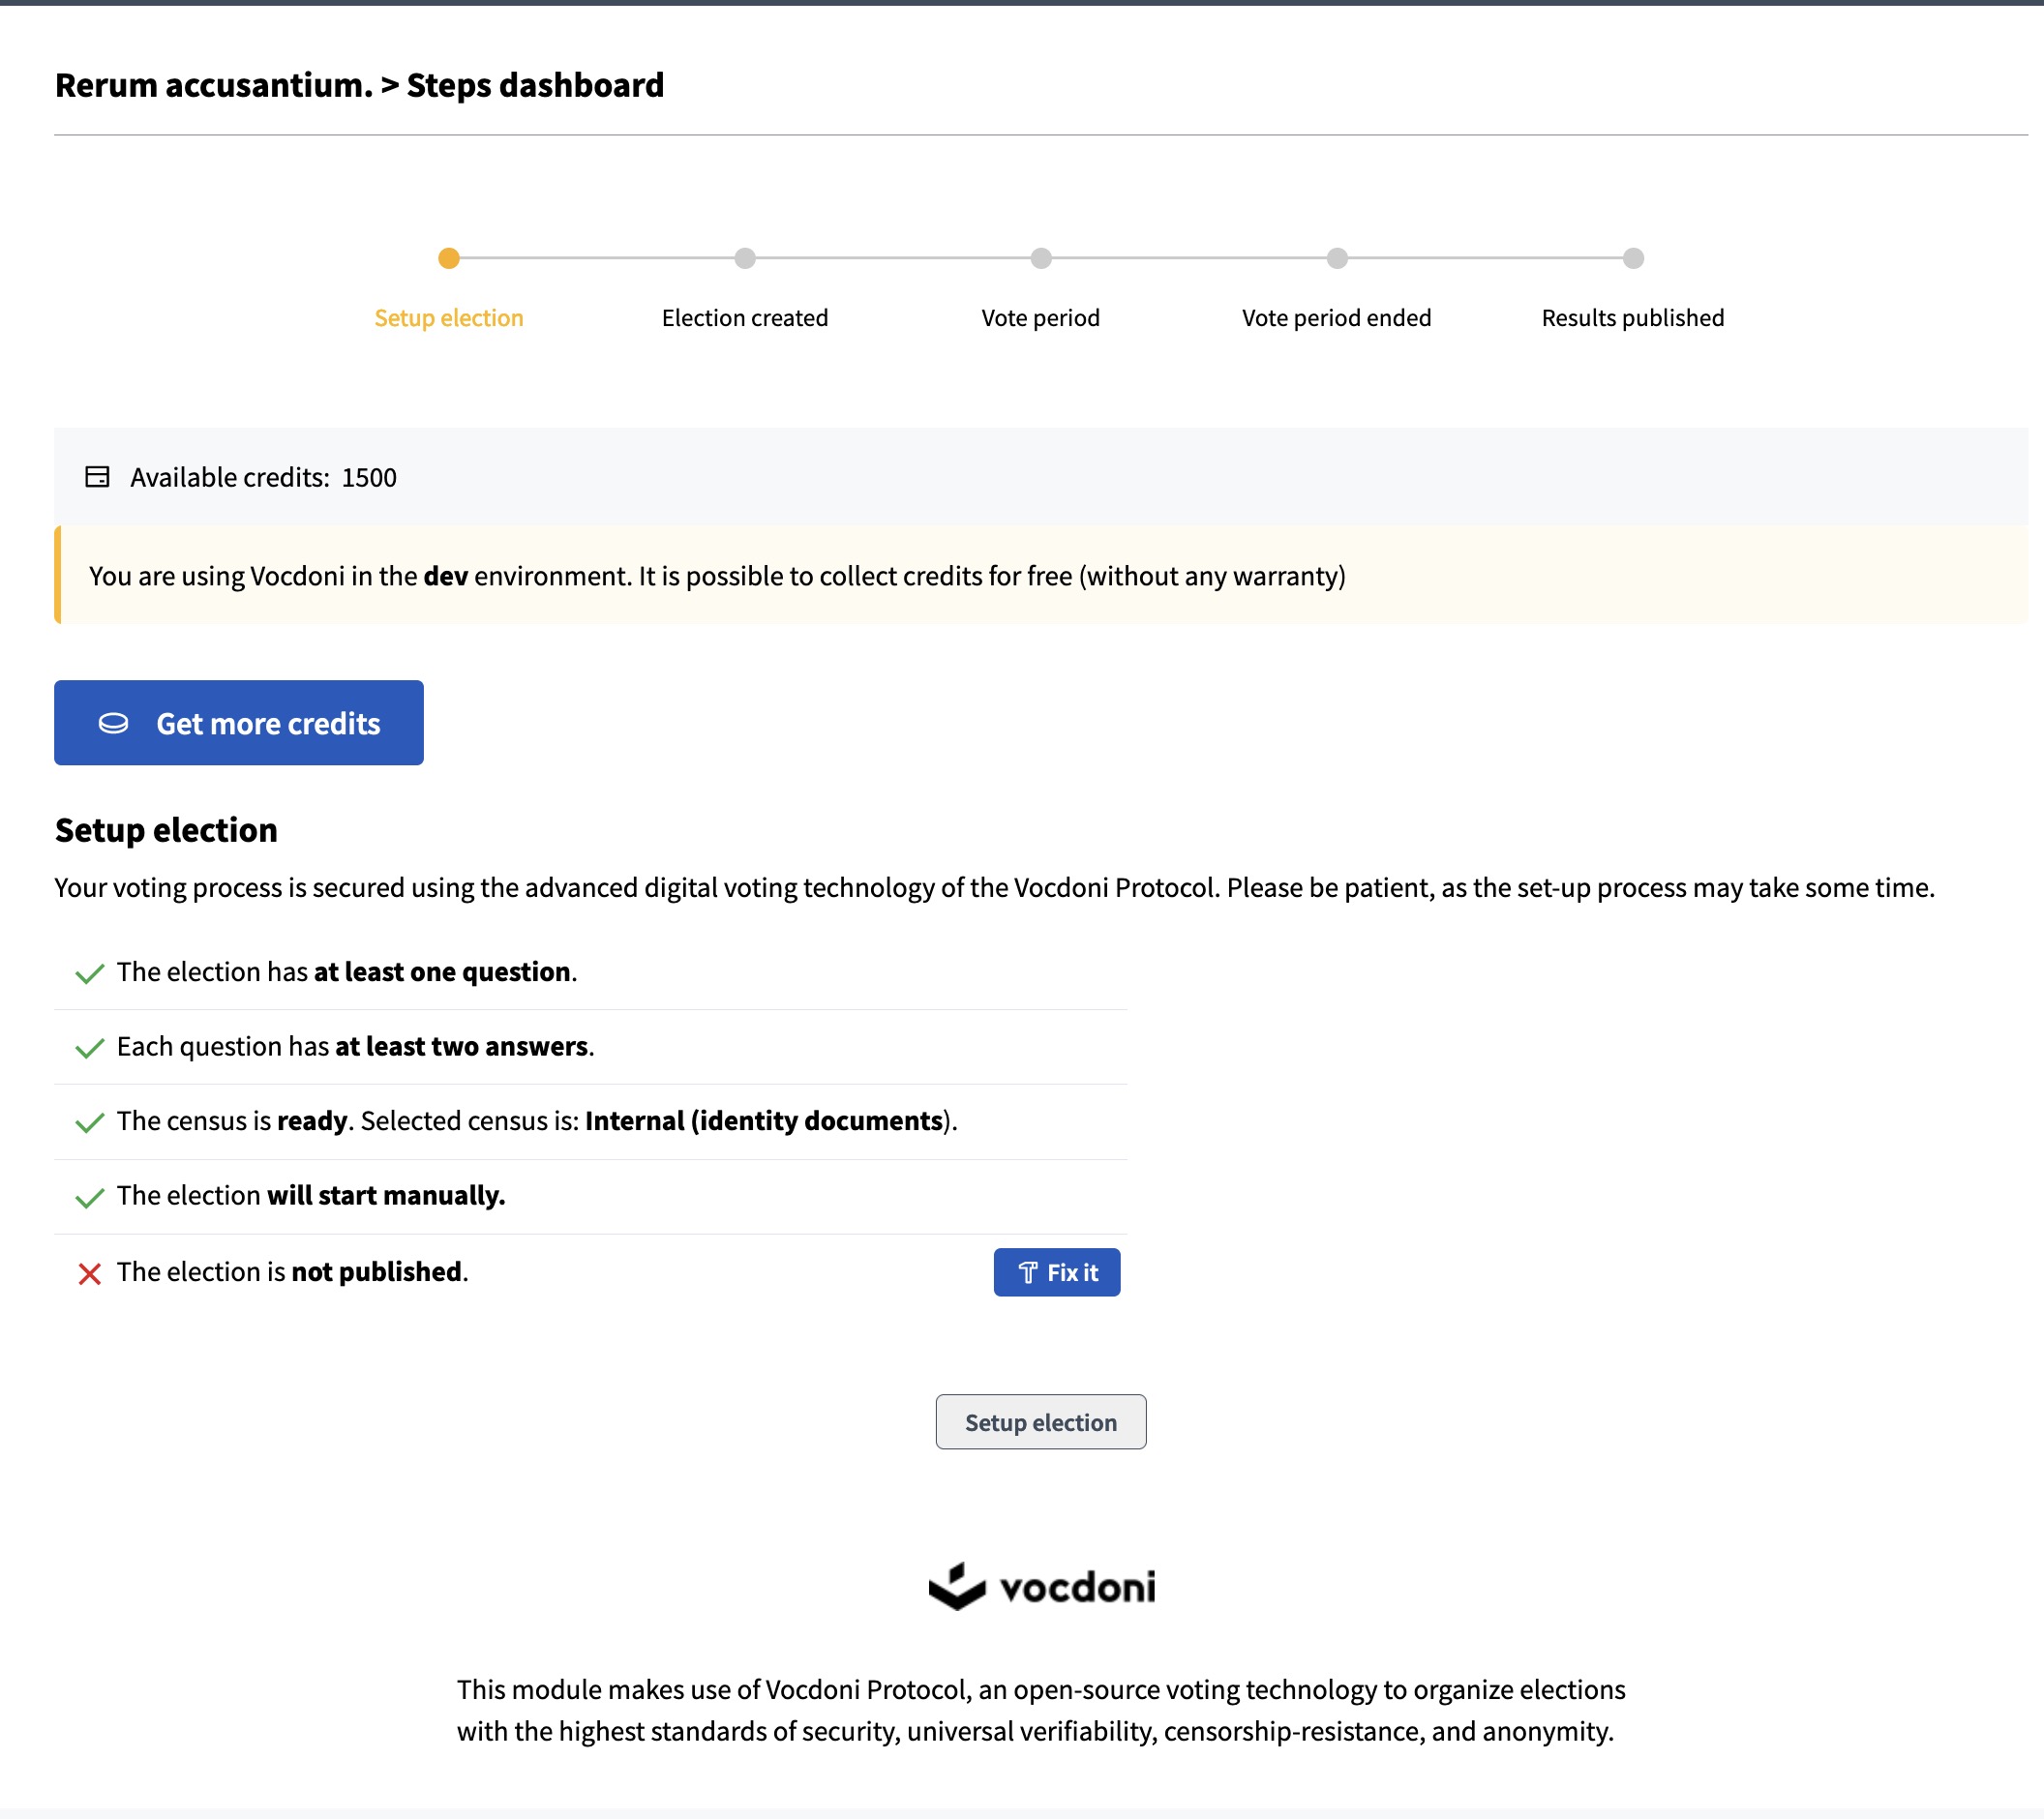
Task: Click the red X next to not published
Action: [x=90, y=1273]
